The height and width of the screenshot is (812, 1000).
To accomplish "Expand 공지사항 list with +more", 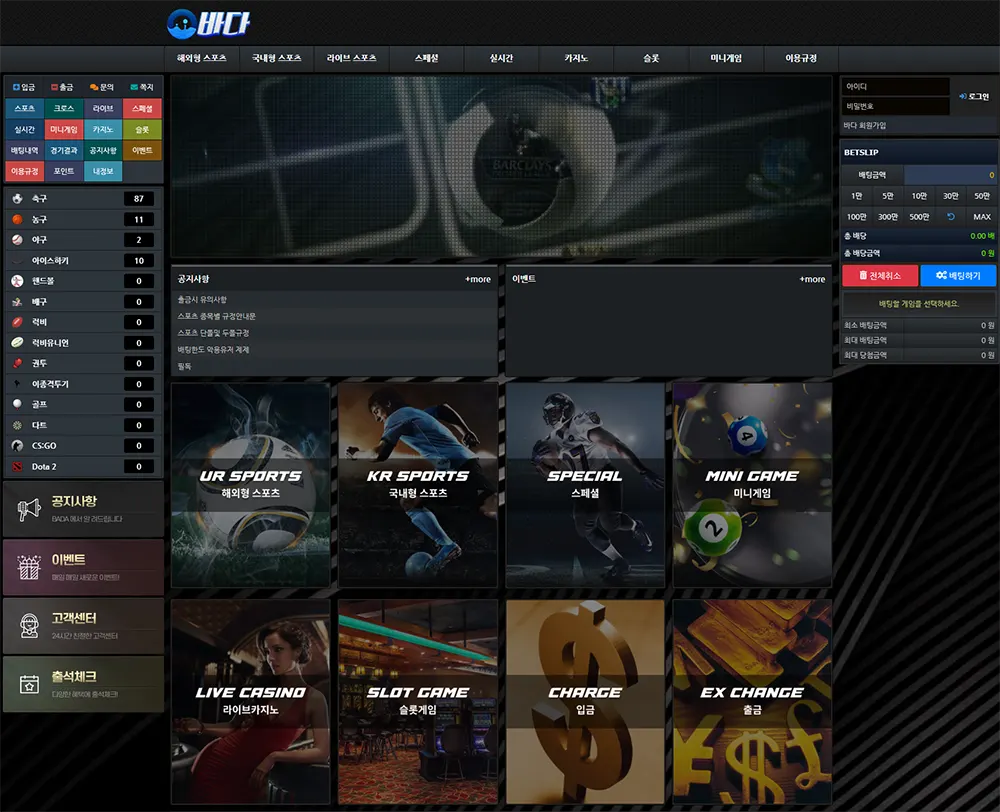I will [x=478, y=279].
